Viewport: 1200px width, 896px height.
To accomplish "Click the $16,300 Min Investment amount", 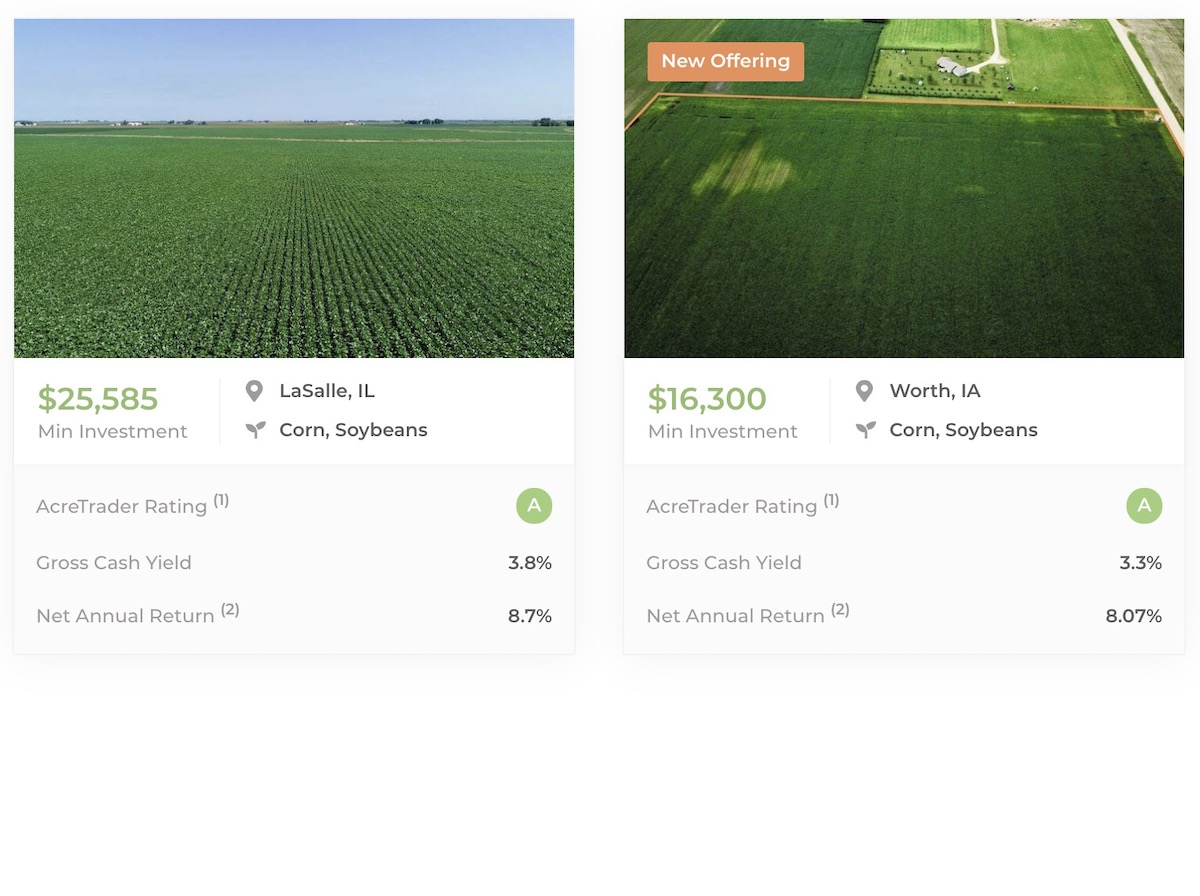I will [707, 398].
